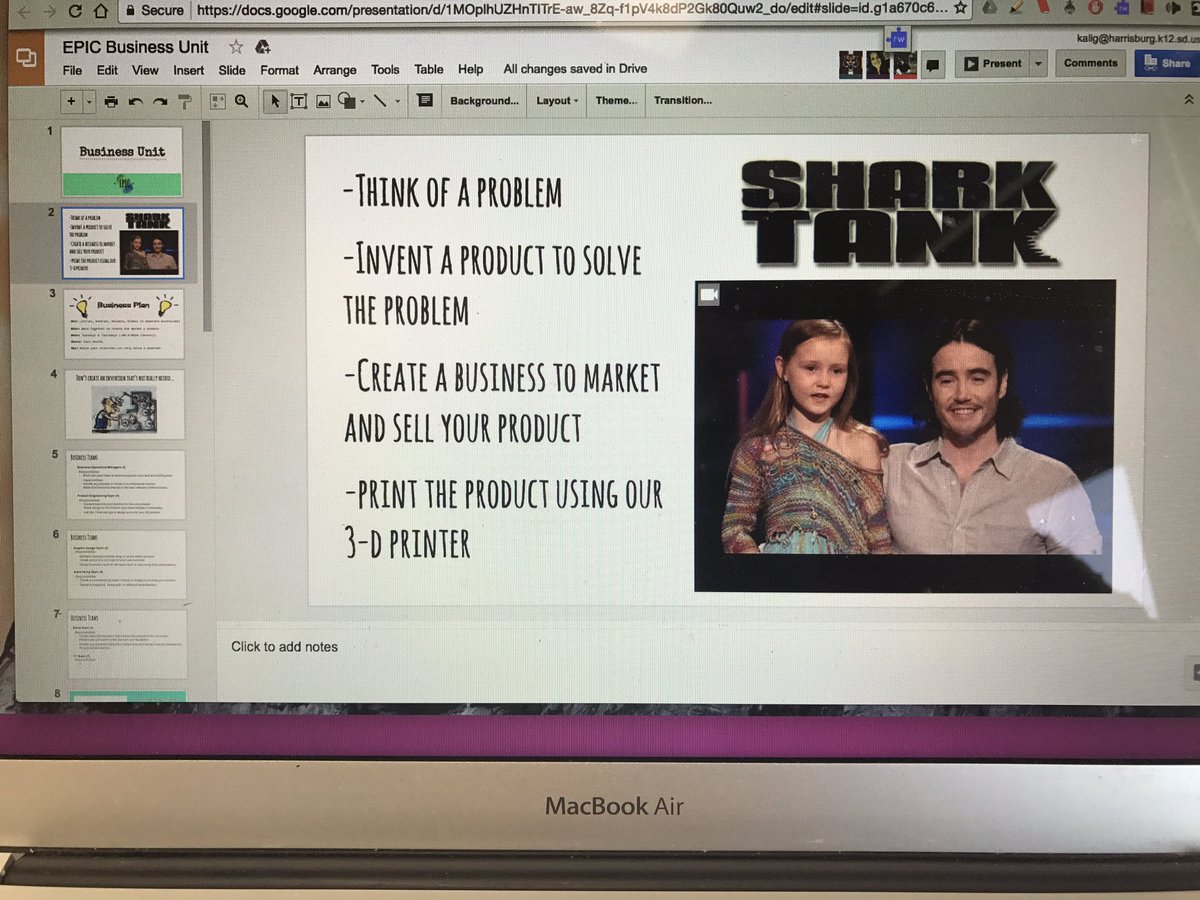Open the Slide menu
This screenshot has height=900, width=1200.
[232, 70]
